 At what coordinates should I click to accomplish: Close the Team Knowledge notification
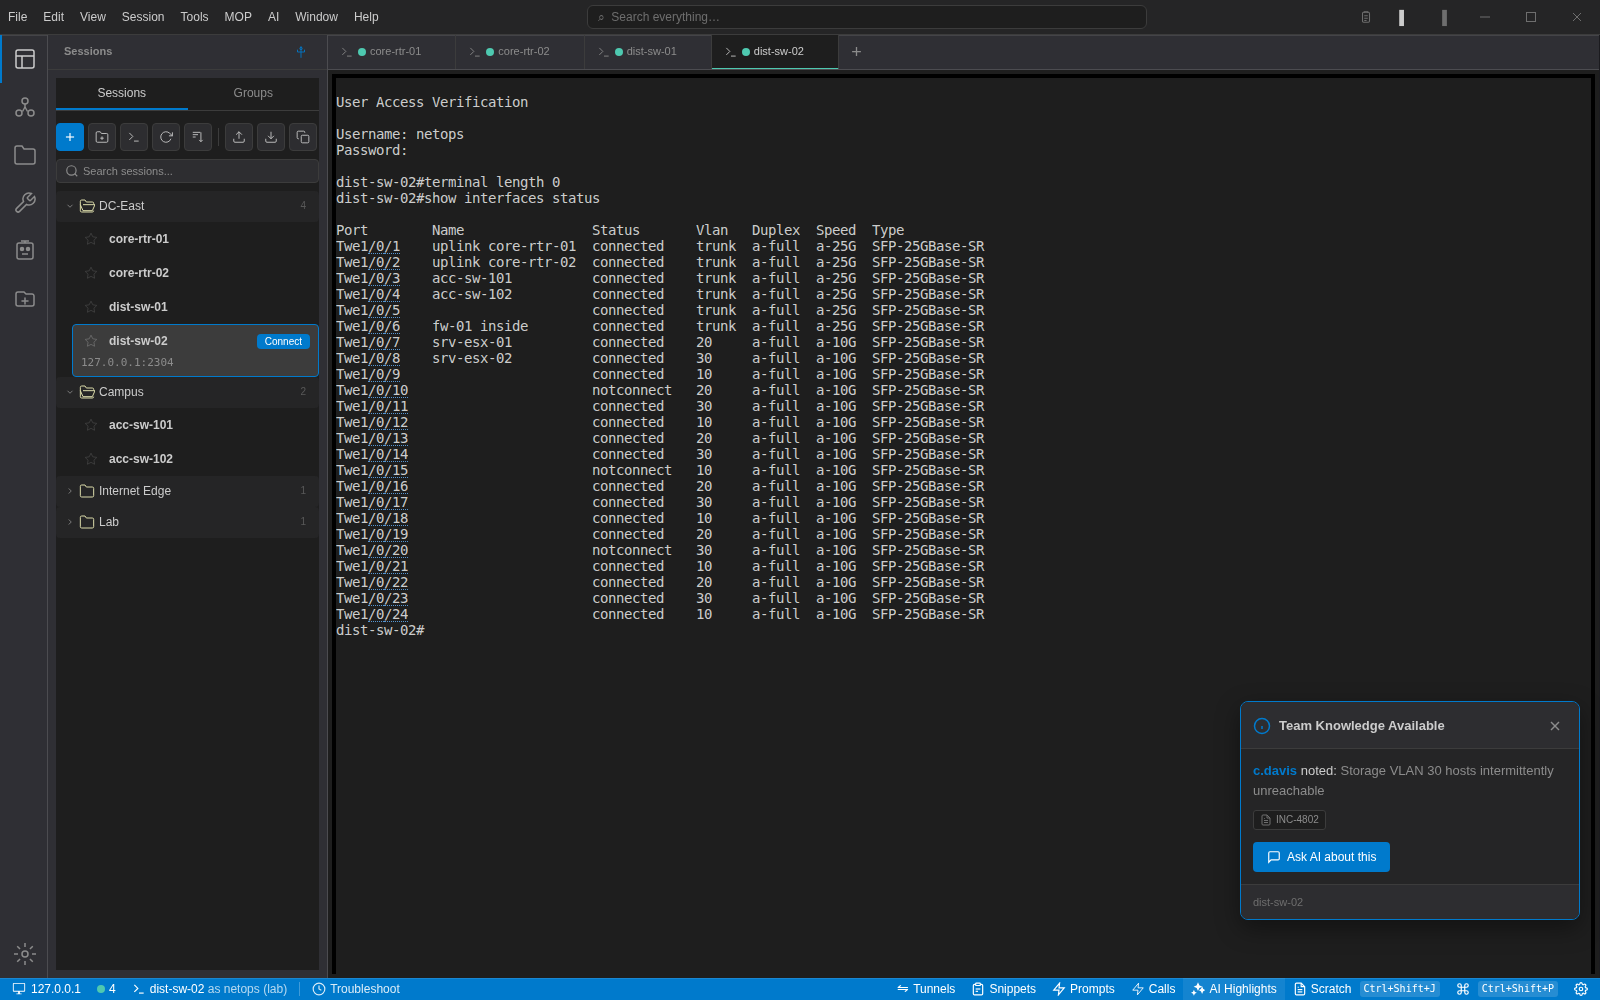pyautogui.click(x=1555, y=726)
